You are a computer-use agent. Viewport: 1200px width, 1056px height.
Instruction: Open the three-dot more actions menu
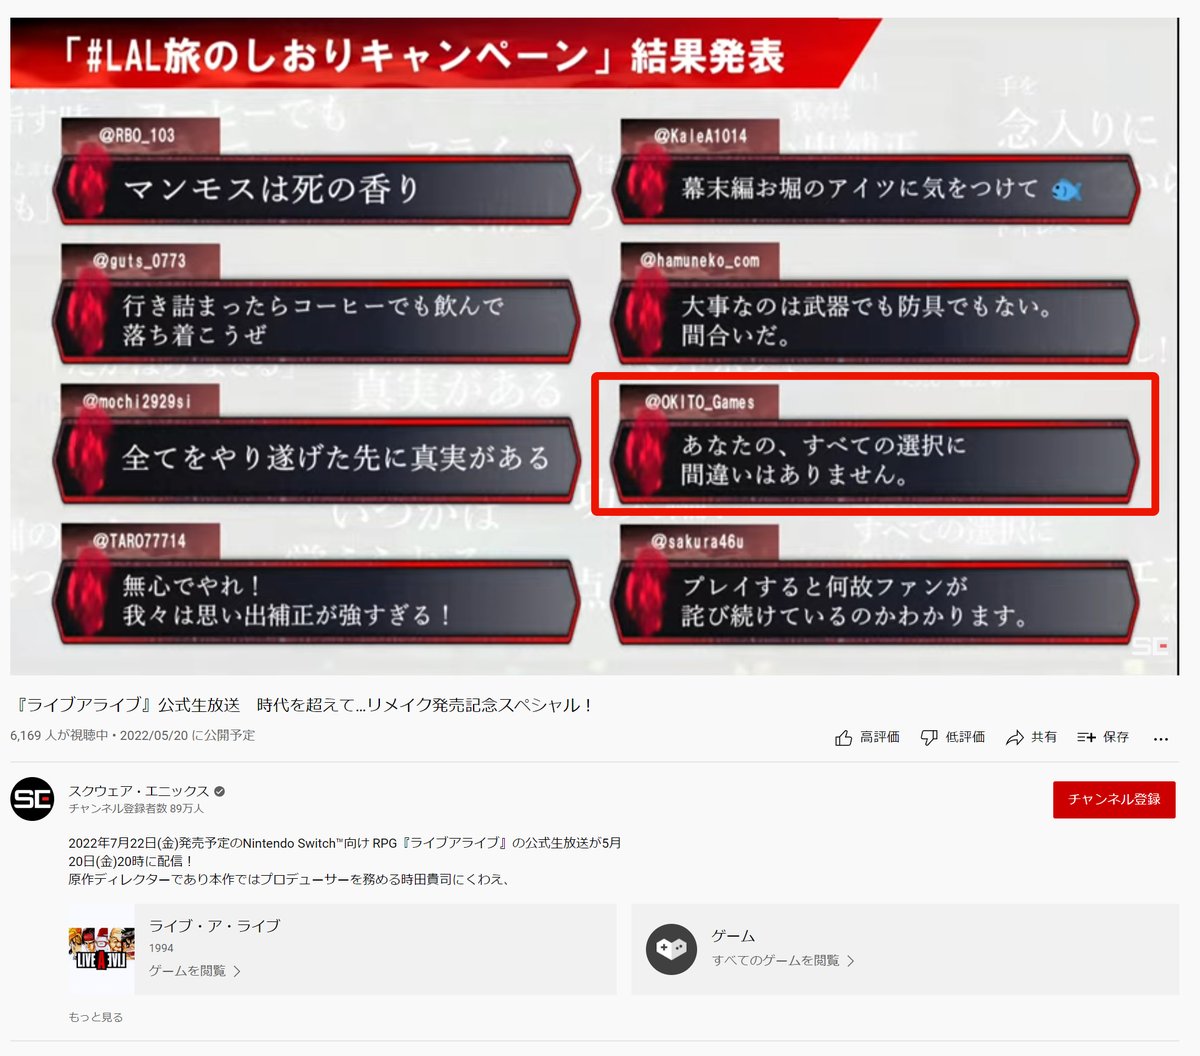1160,738
